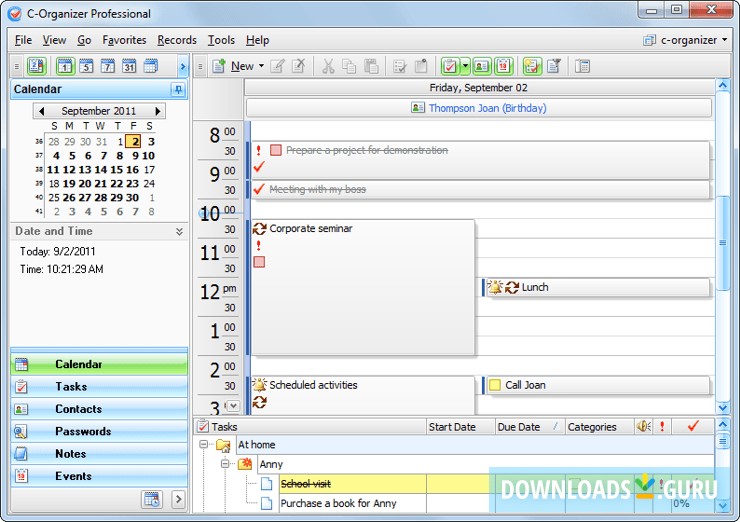Select the Scheduled activities appointment

362,395
